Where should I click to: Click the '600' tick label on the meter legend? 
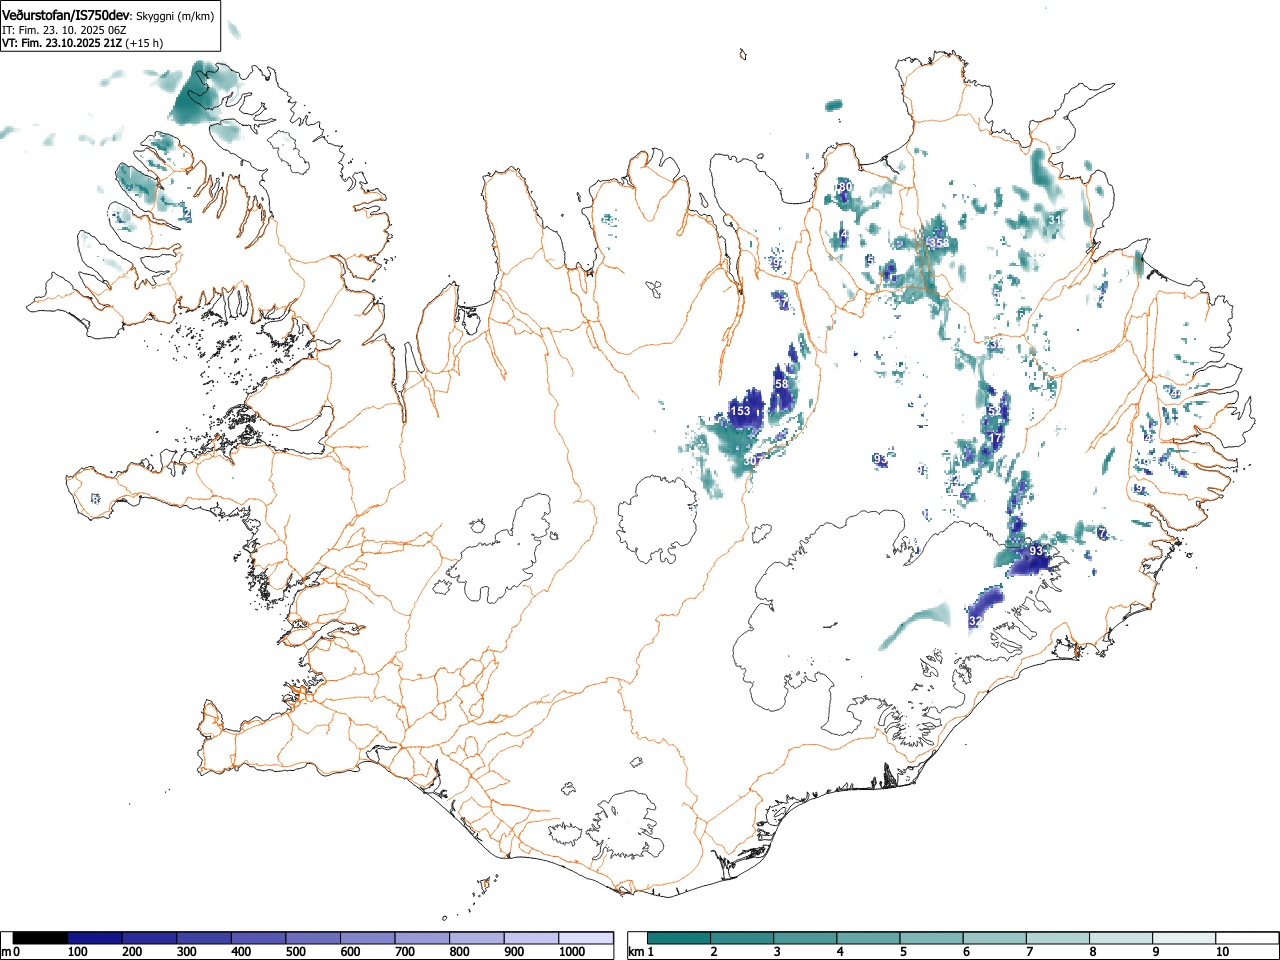350,952
